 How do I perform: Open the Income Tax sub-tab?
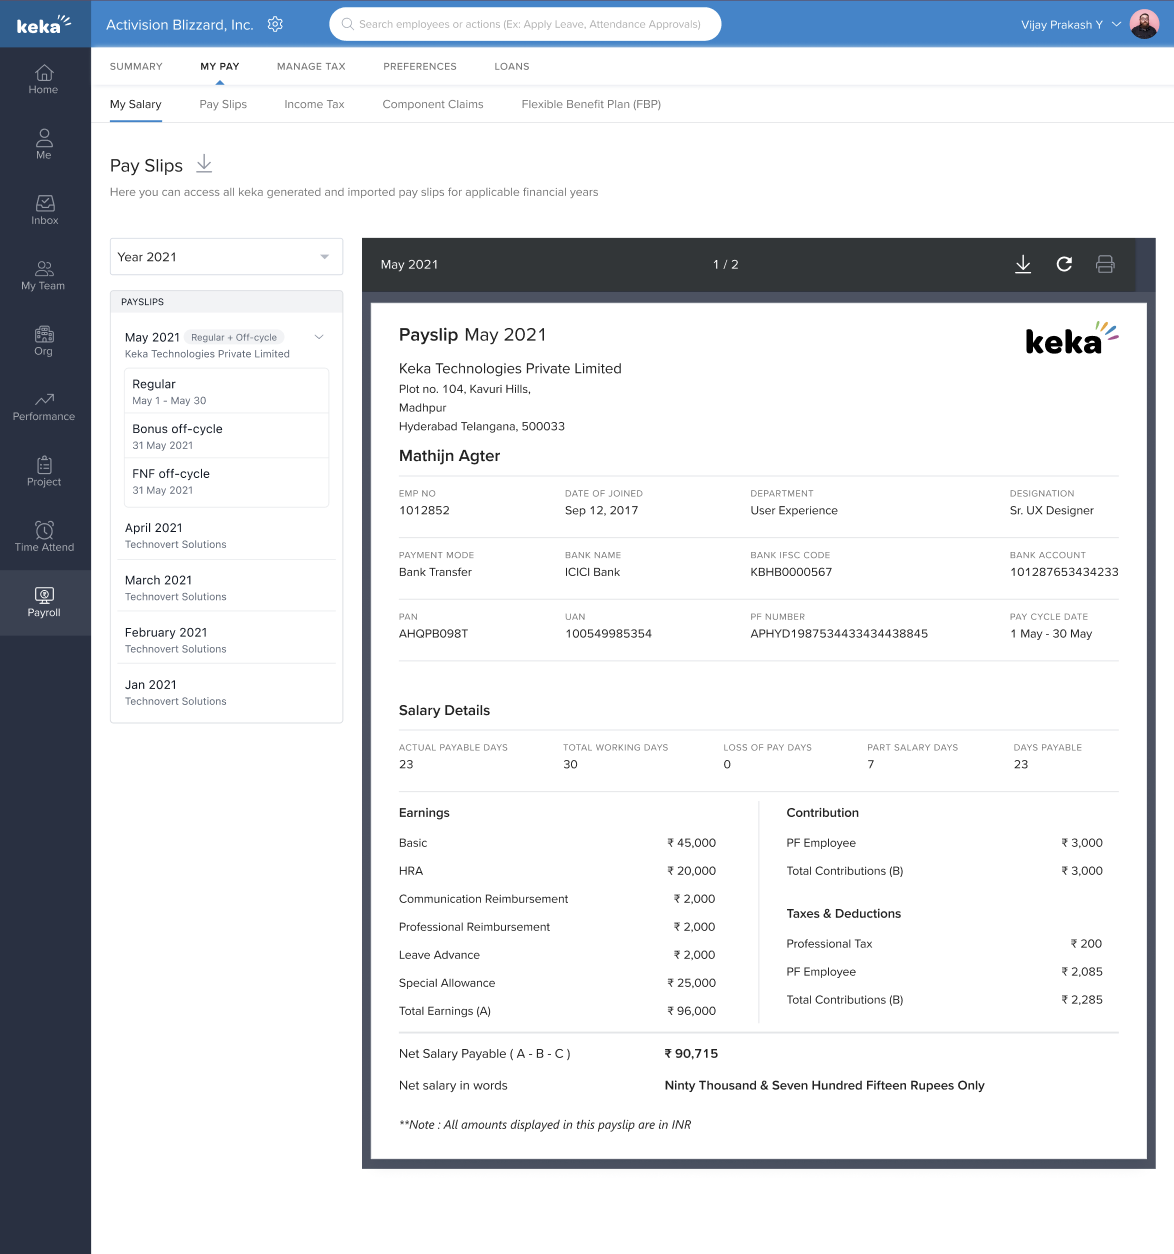tap(314, 104)
